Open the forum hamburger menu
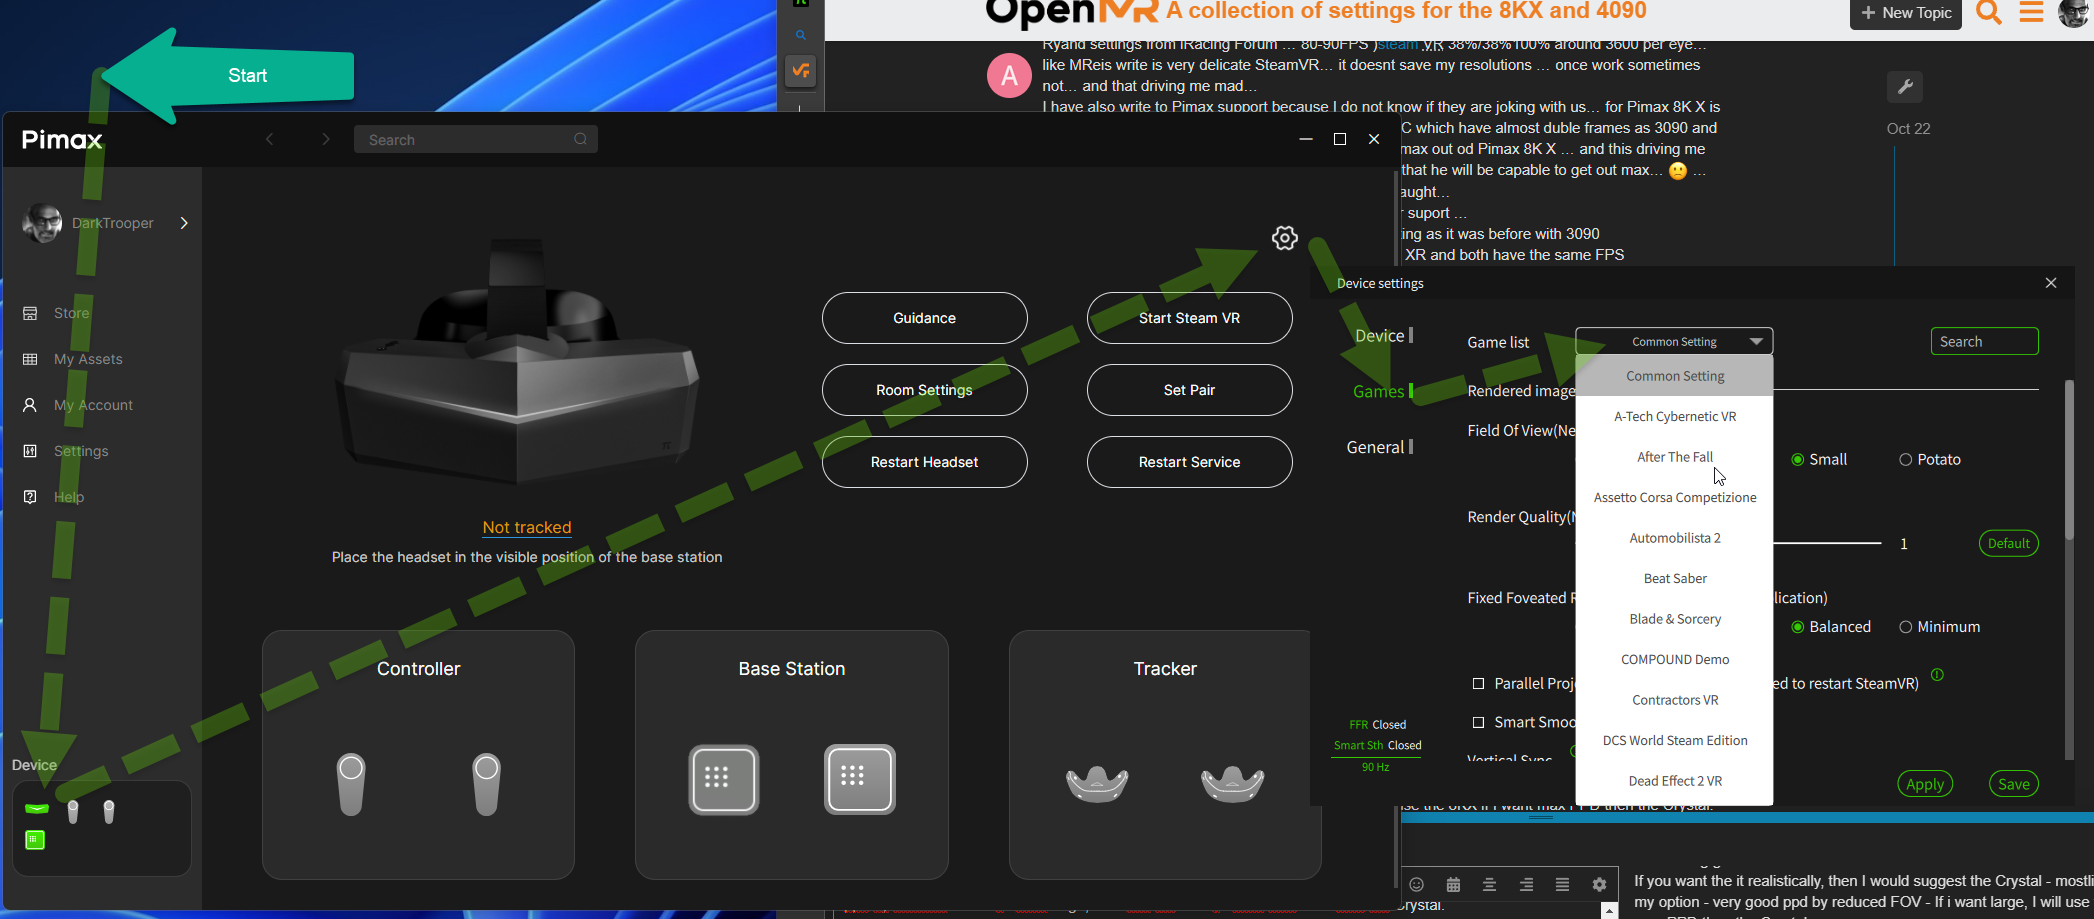The width and height of the screenshot is (2094, 919). click(2031, 13)
